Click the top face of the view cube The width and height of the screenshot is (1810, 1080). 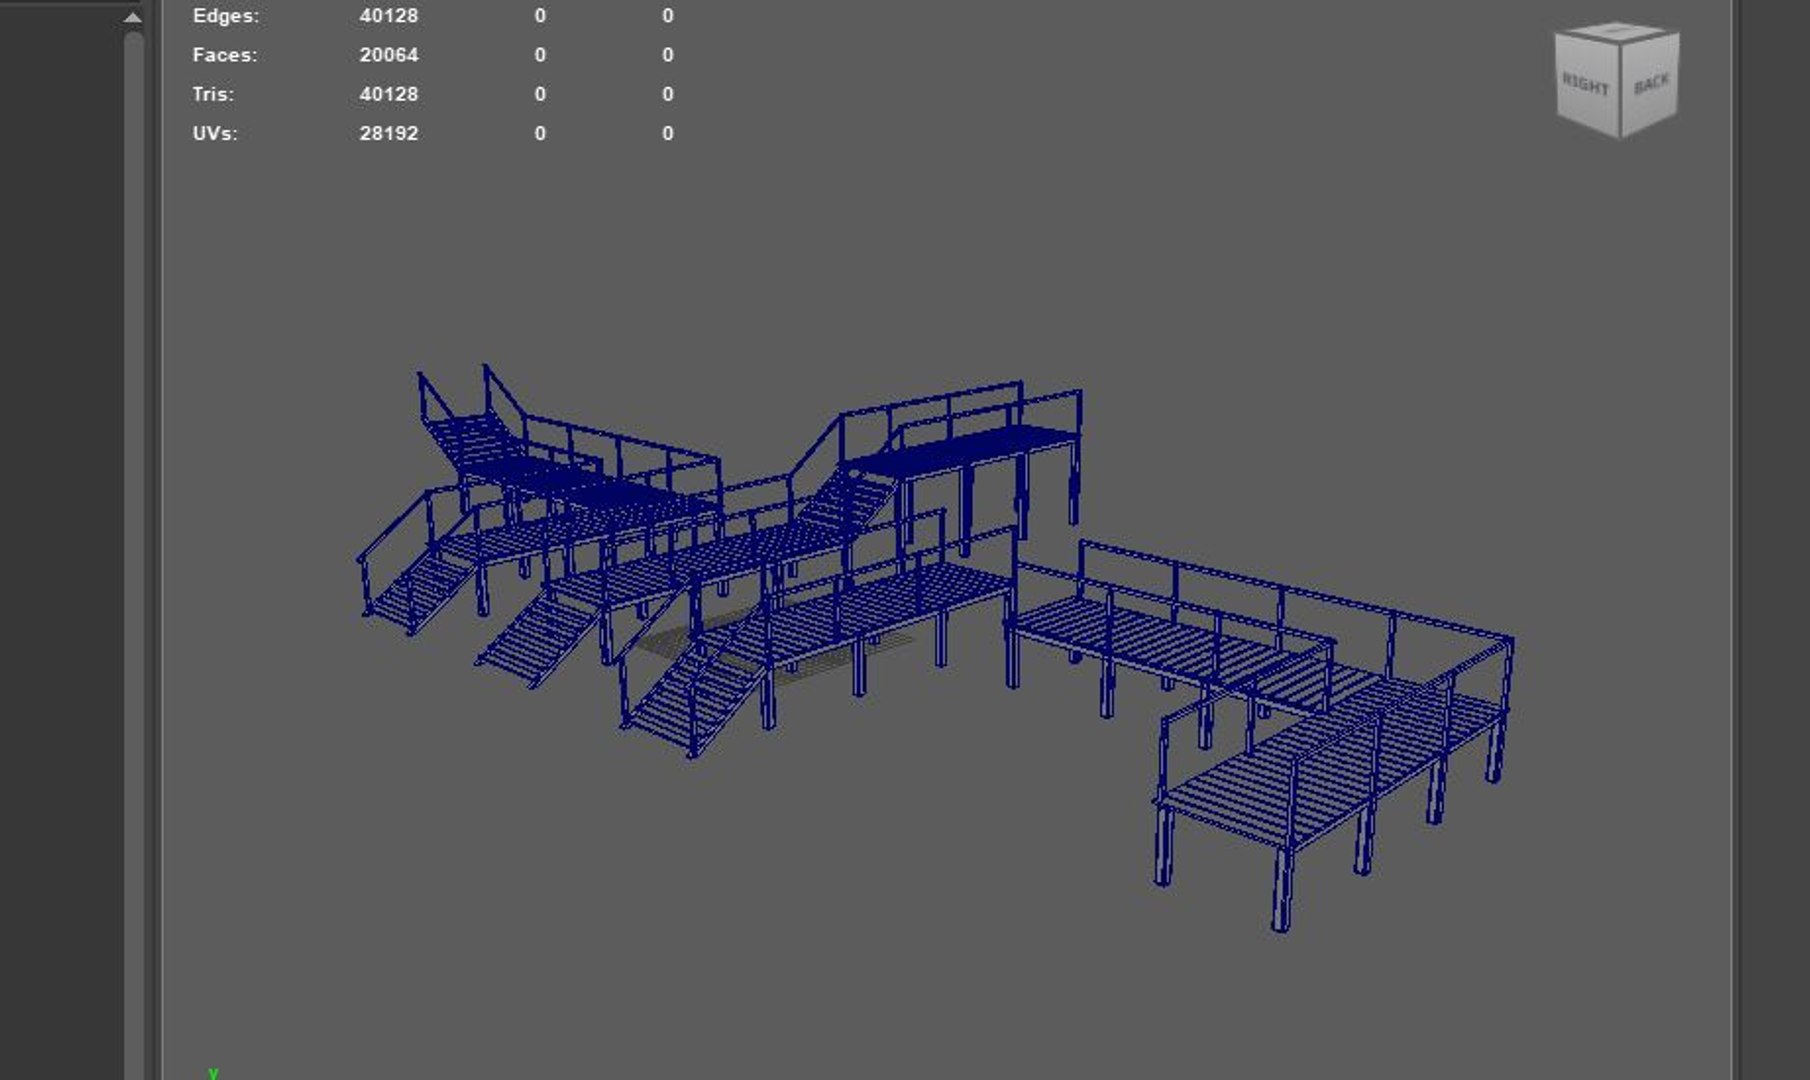[1616, 32]
